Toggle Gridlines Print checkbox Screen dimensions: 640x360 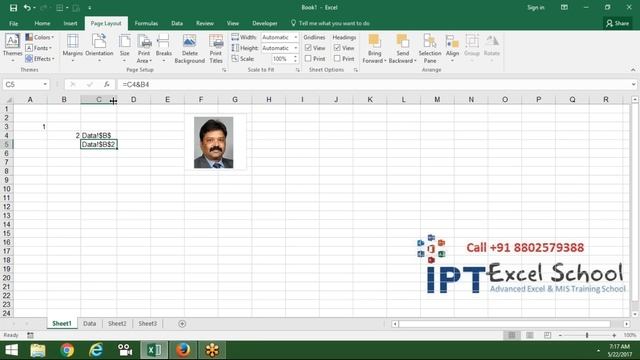click(308, 59)
